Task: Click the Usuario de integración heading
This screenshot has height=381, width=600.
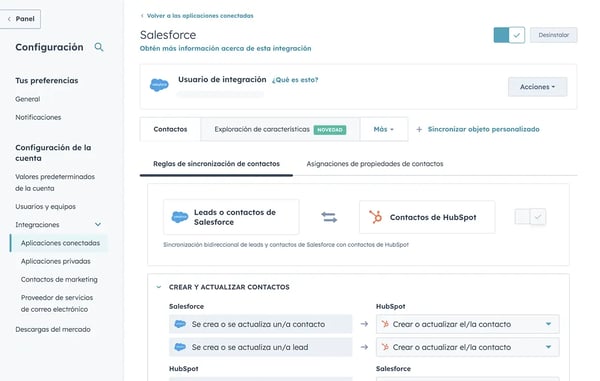Action: pyautogui.click(x=222, y=80)
